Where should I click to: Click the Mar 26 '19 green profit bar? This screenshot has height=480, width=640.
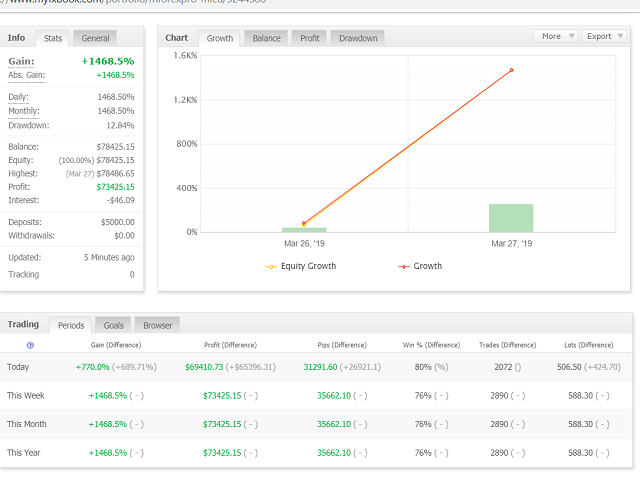(304, 230)
